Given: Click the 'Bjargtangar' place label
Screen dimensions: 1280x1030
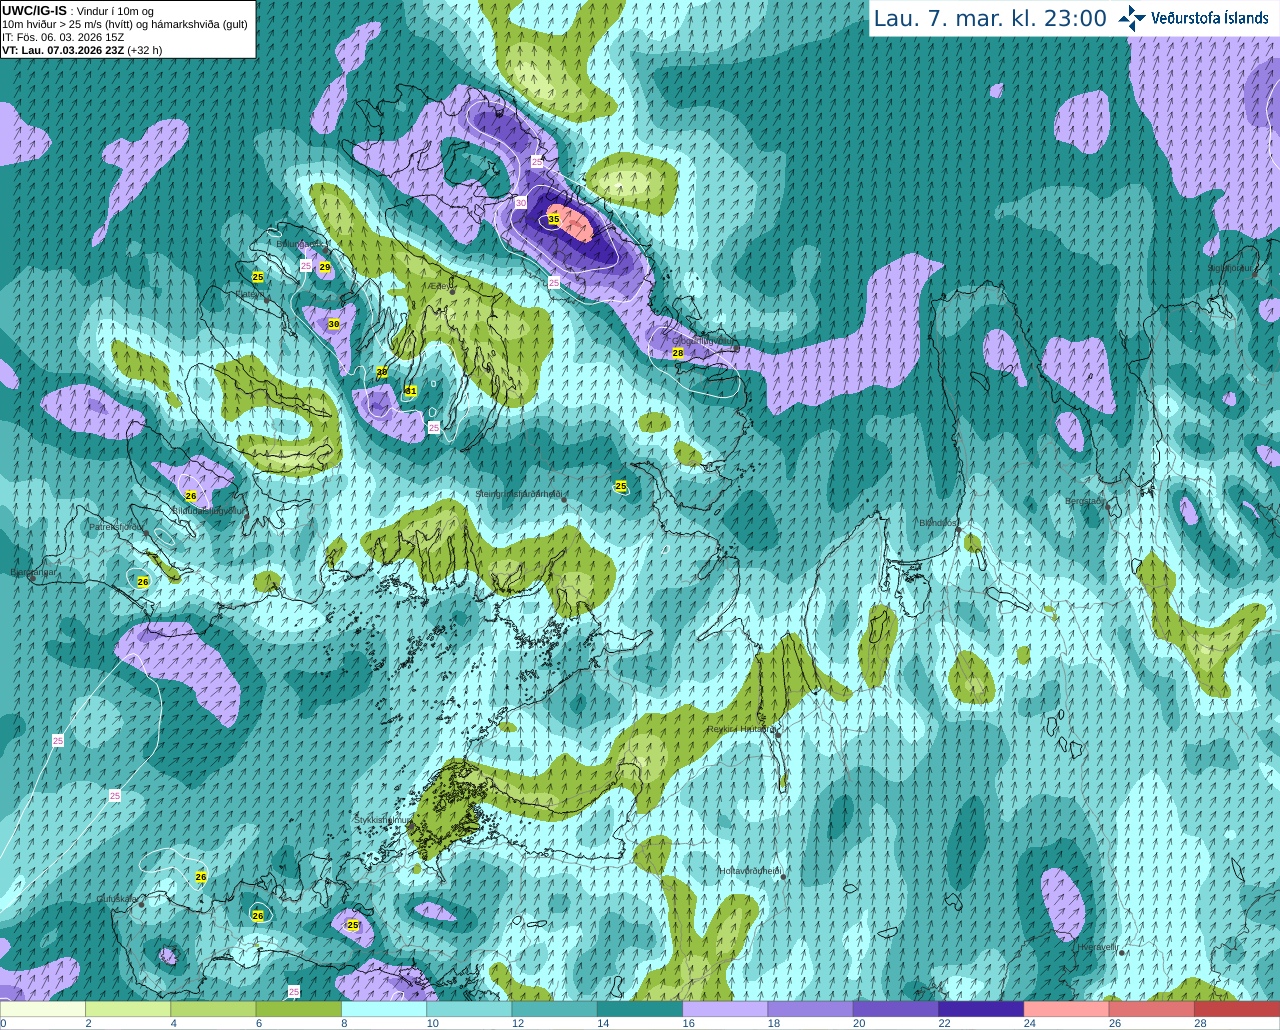Looking at the screenshot, I should click(34, 573).
